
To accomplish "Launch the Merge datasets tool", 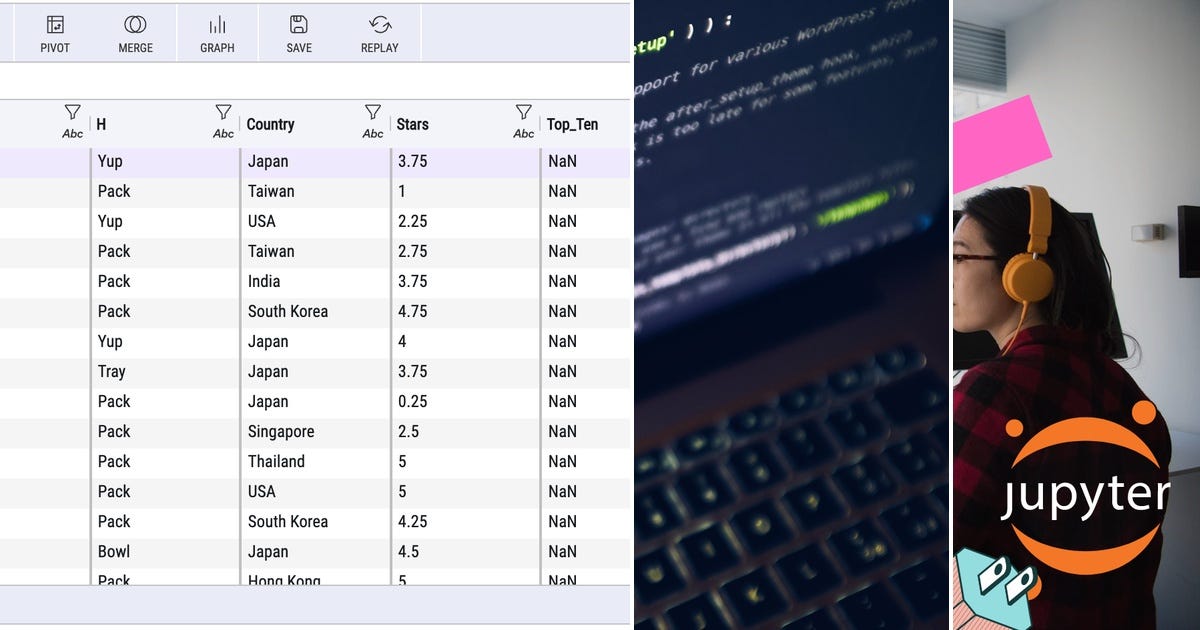I will (135, 32).
